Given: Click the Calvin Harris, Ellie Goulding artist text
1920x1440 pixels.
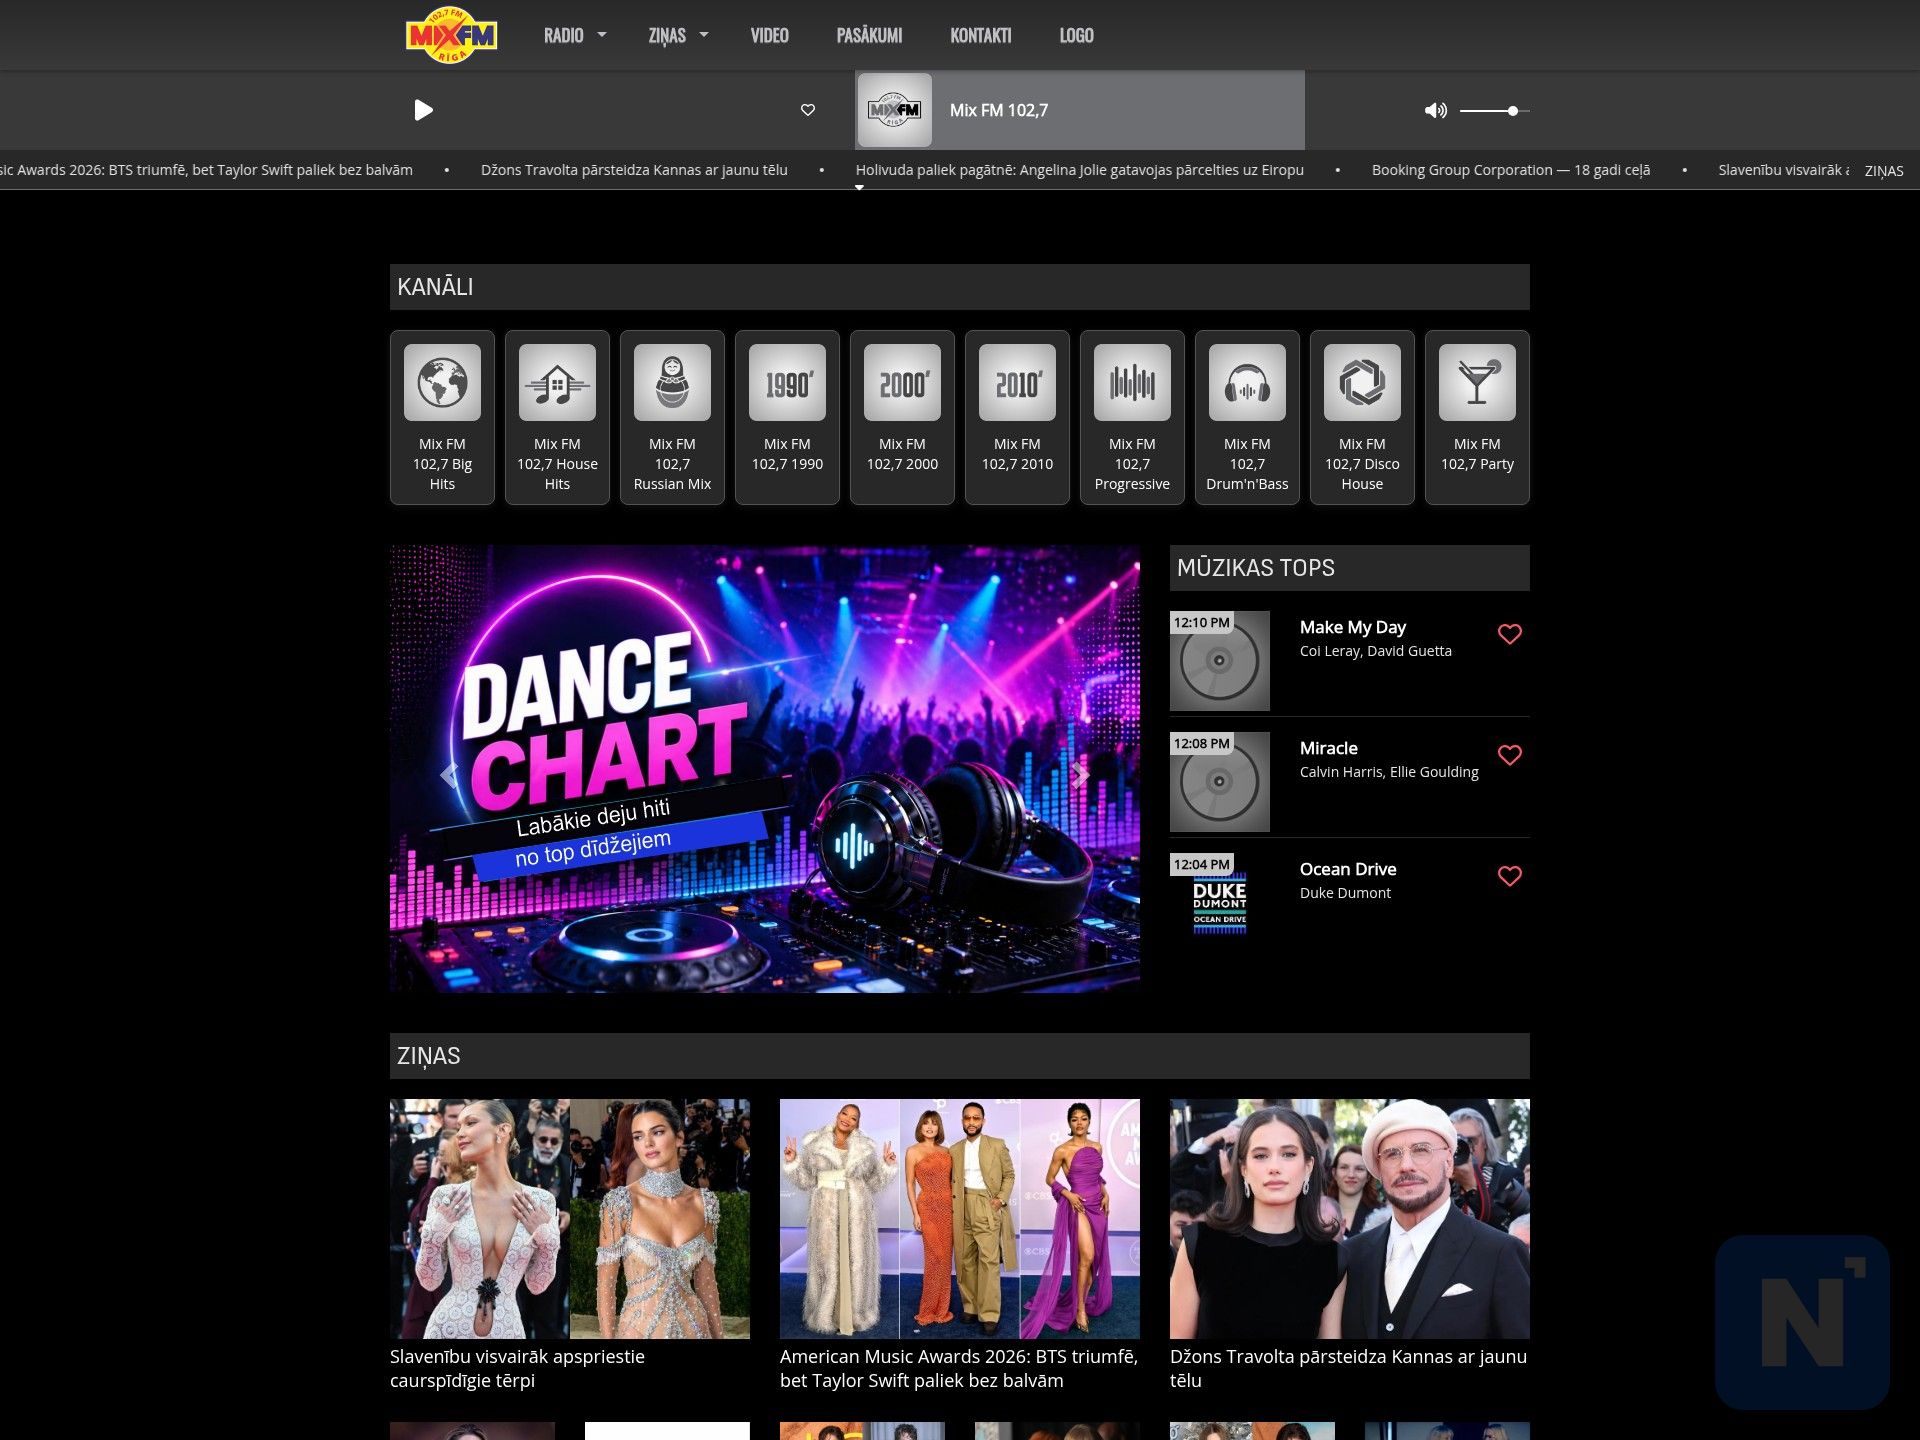Looking at the screenshot, I should pyautogui.click(x=1389, y=772).
